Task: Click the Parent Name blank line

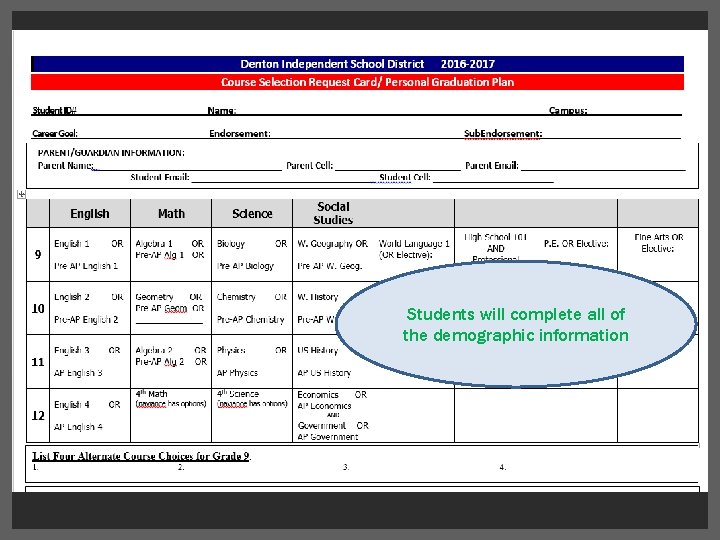Action: (x=188, y=169)
